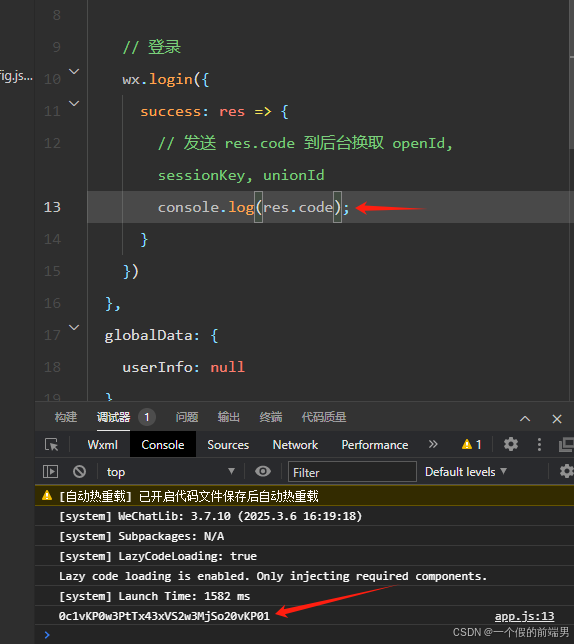
Task: Open the 调试器 panel tab
Action: coord(113,417)
